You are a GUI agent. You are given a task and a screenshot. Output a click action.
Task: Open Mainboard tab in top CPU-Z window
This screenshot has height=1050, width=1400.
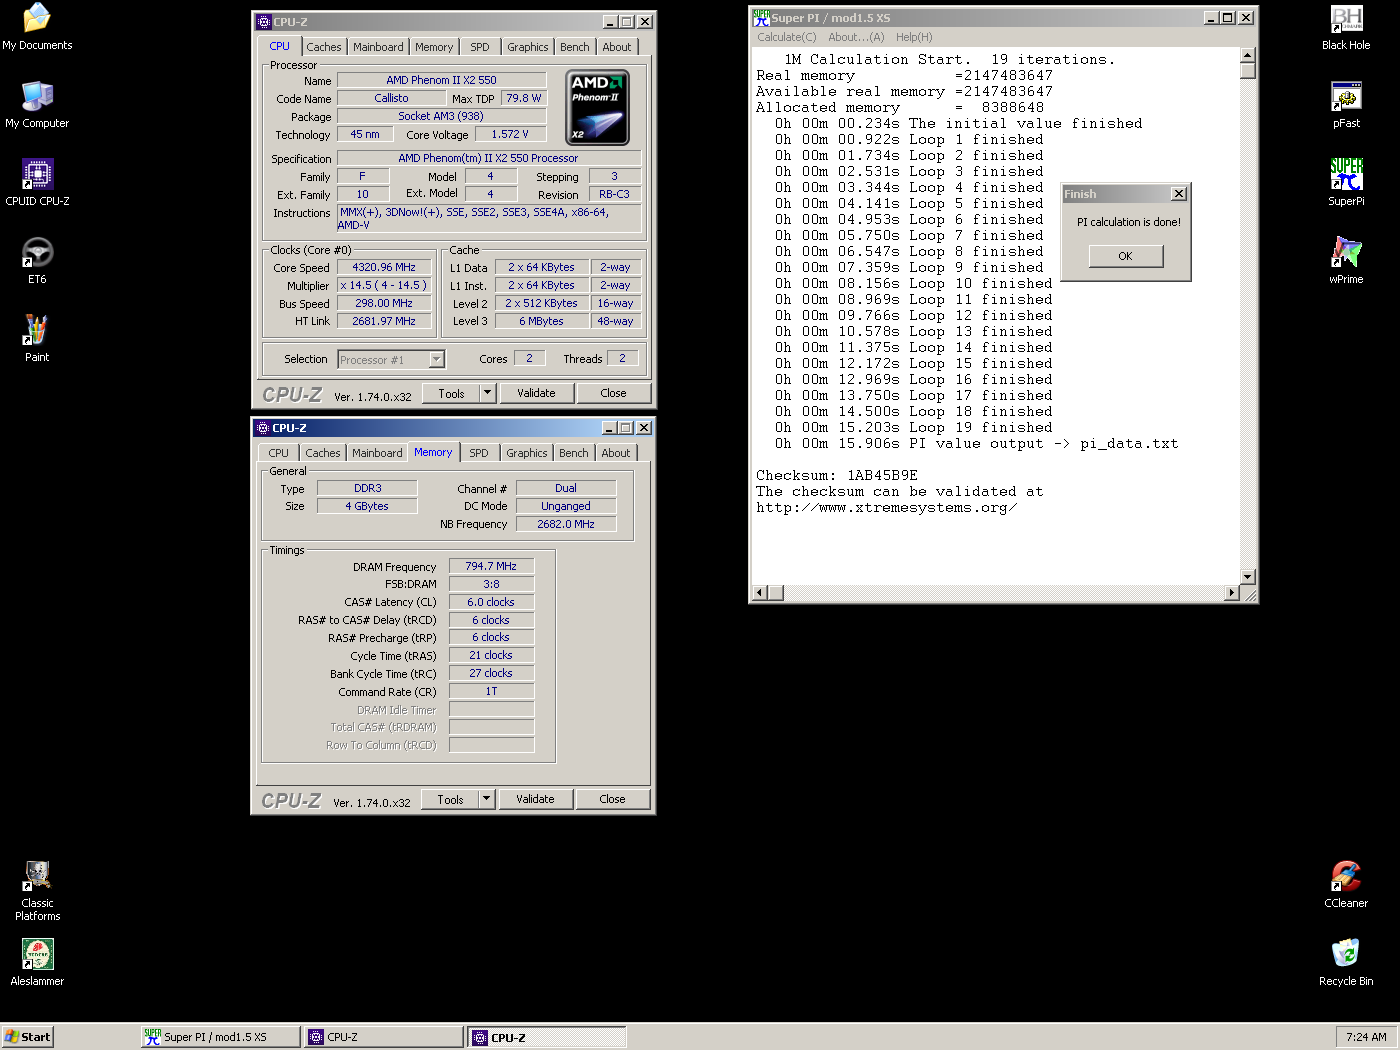pos(379,47)
